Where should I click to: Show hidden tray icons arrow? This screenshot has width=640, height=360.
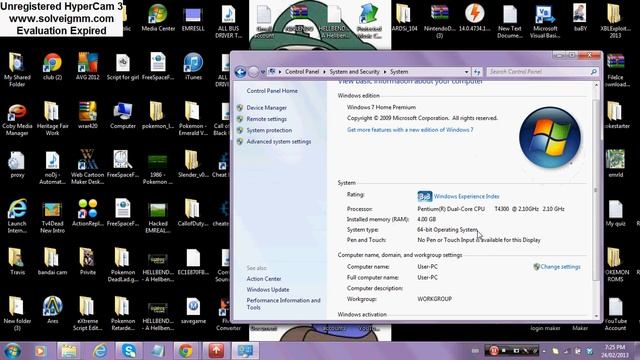(x=544, y=351)
